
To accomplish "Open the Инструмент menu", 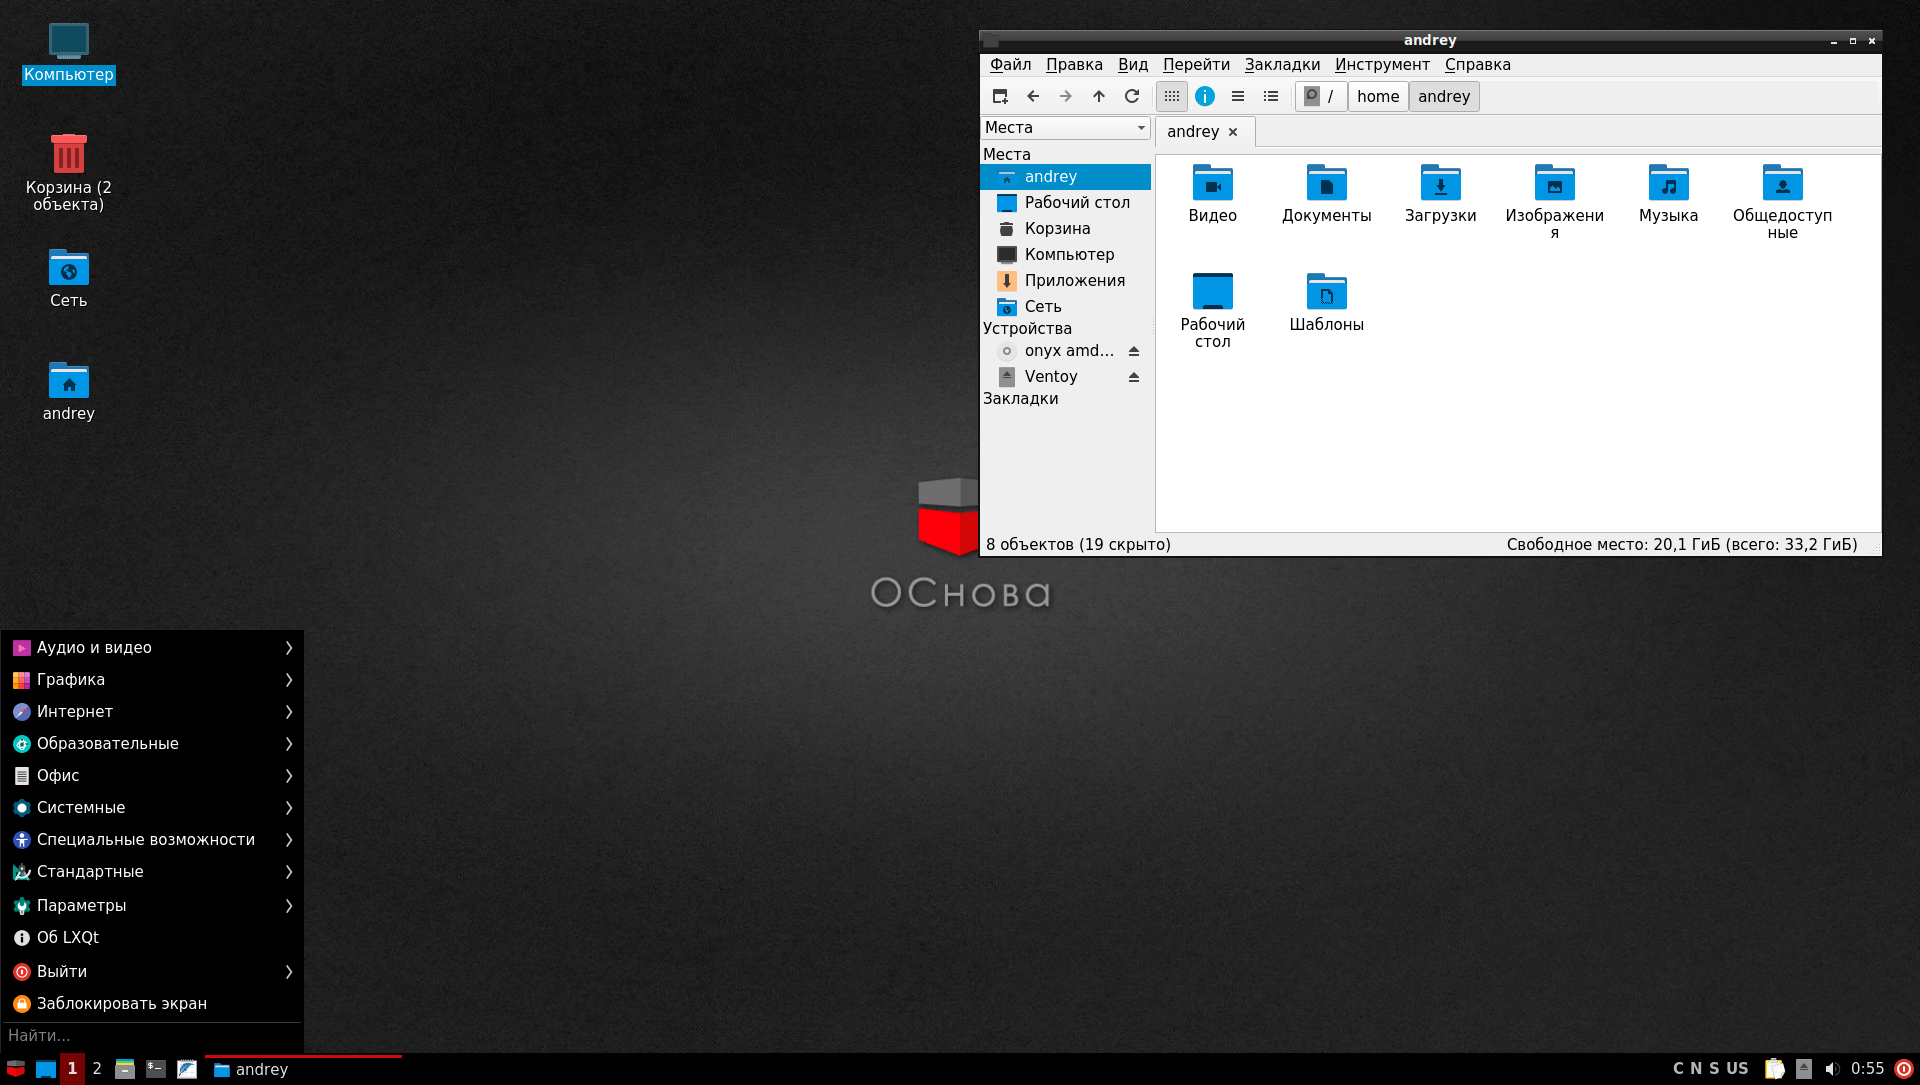I will 1382,65.
